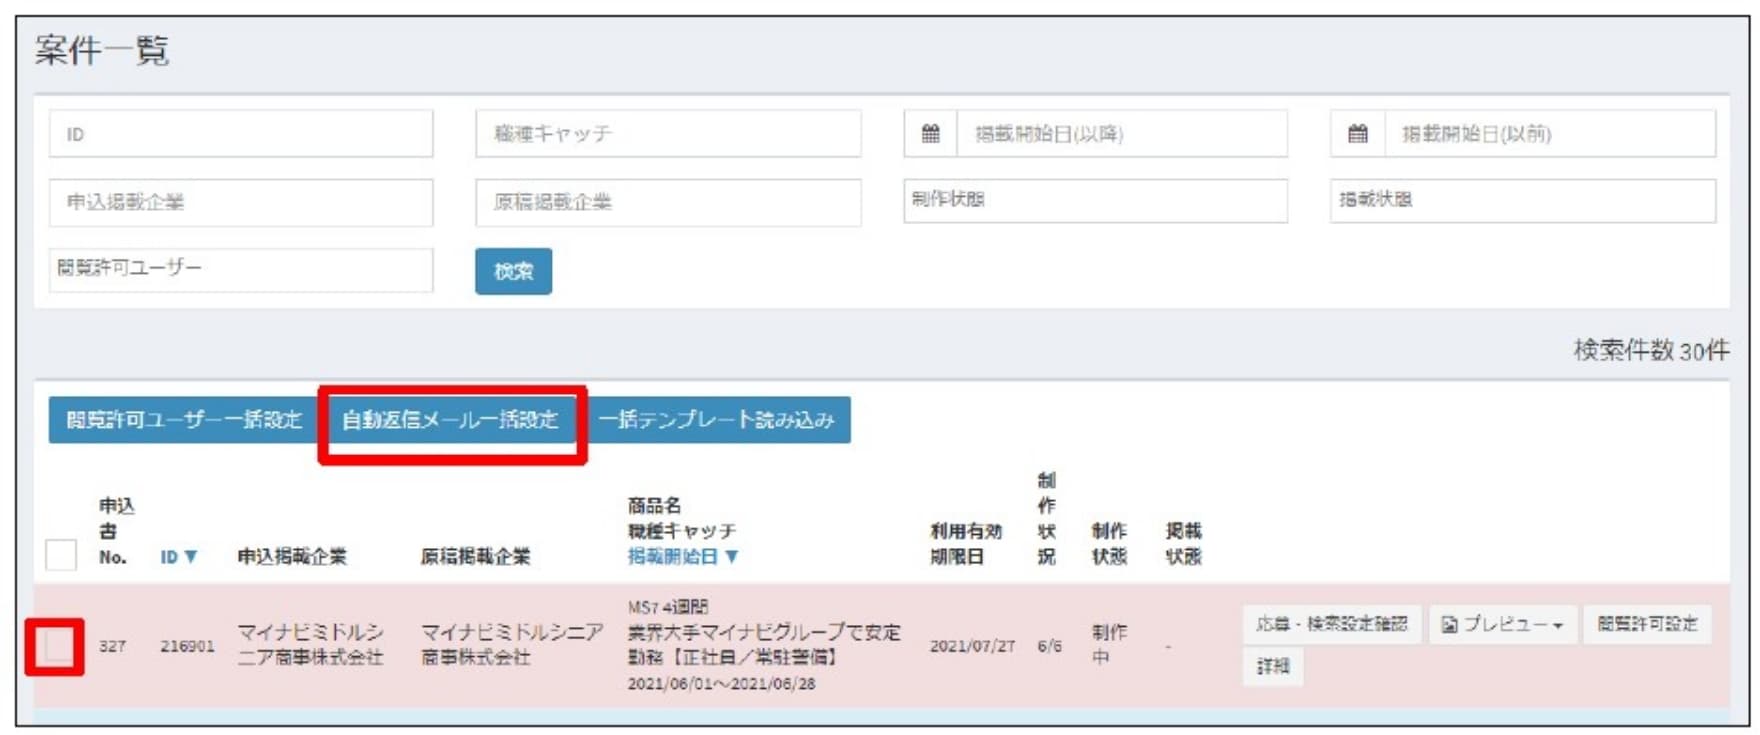Click the preview document icon
The height and width of the screenshot is (735, 1760).
pyautogui.click(x=1449, y=625)
